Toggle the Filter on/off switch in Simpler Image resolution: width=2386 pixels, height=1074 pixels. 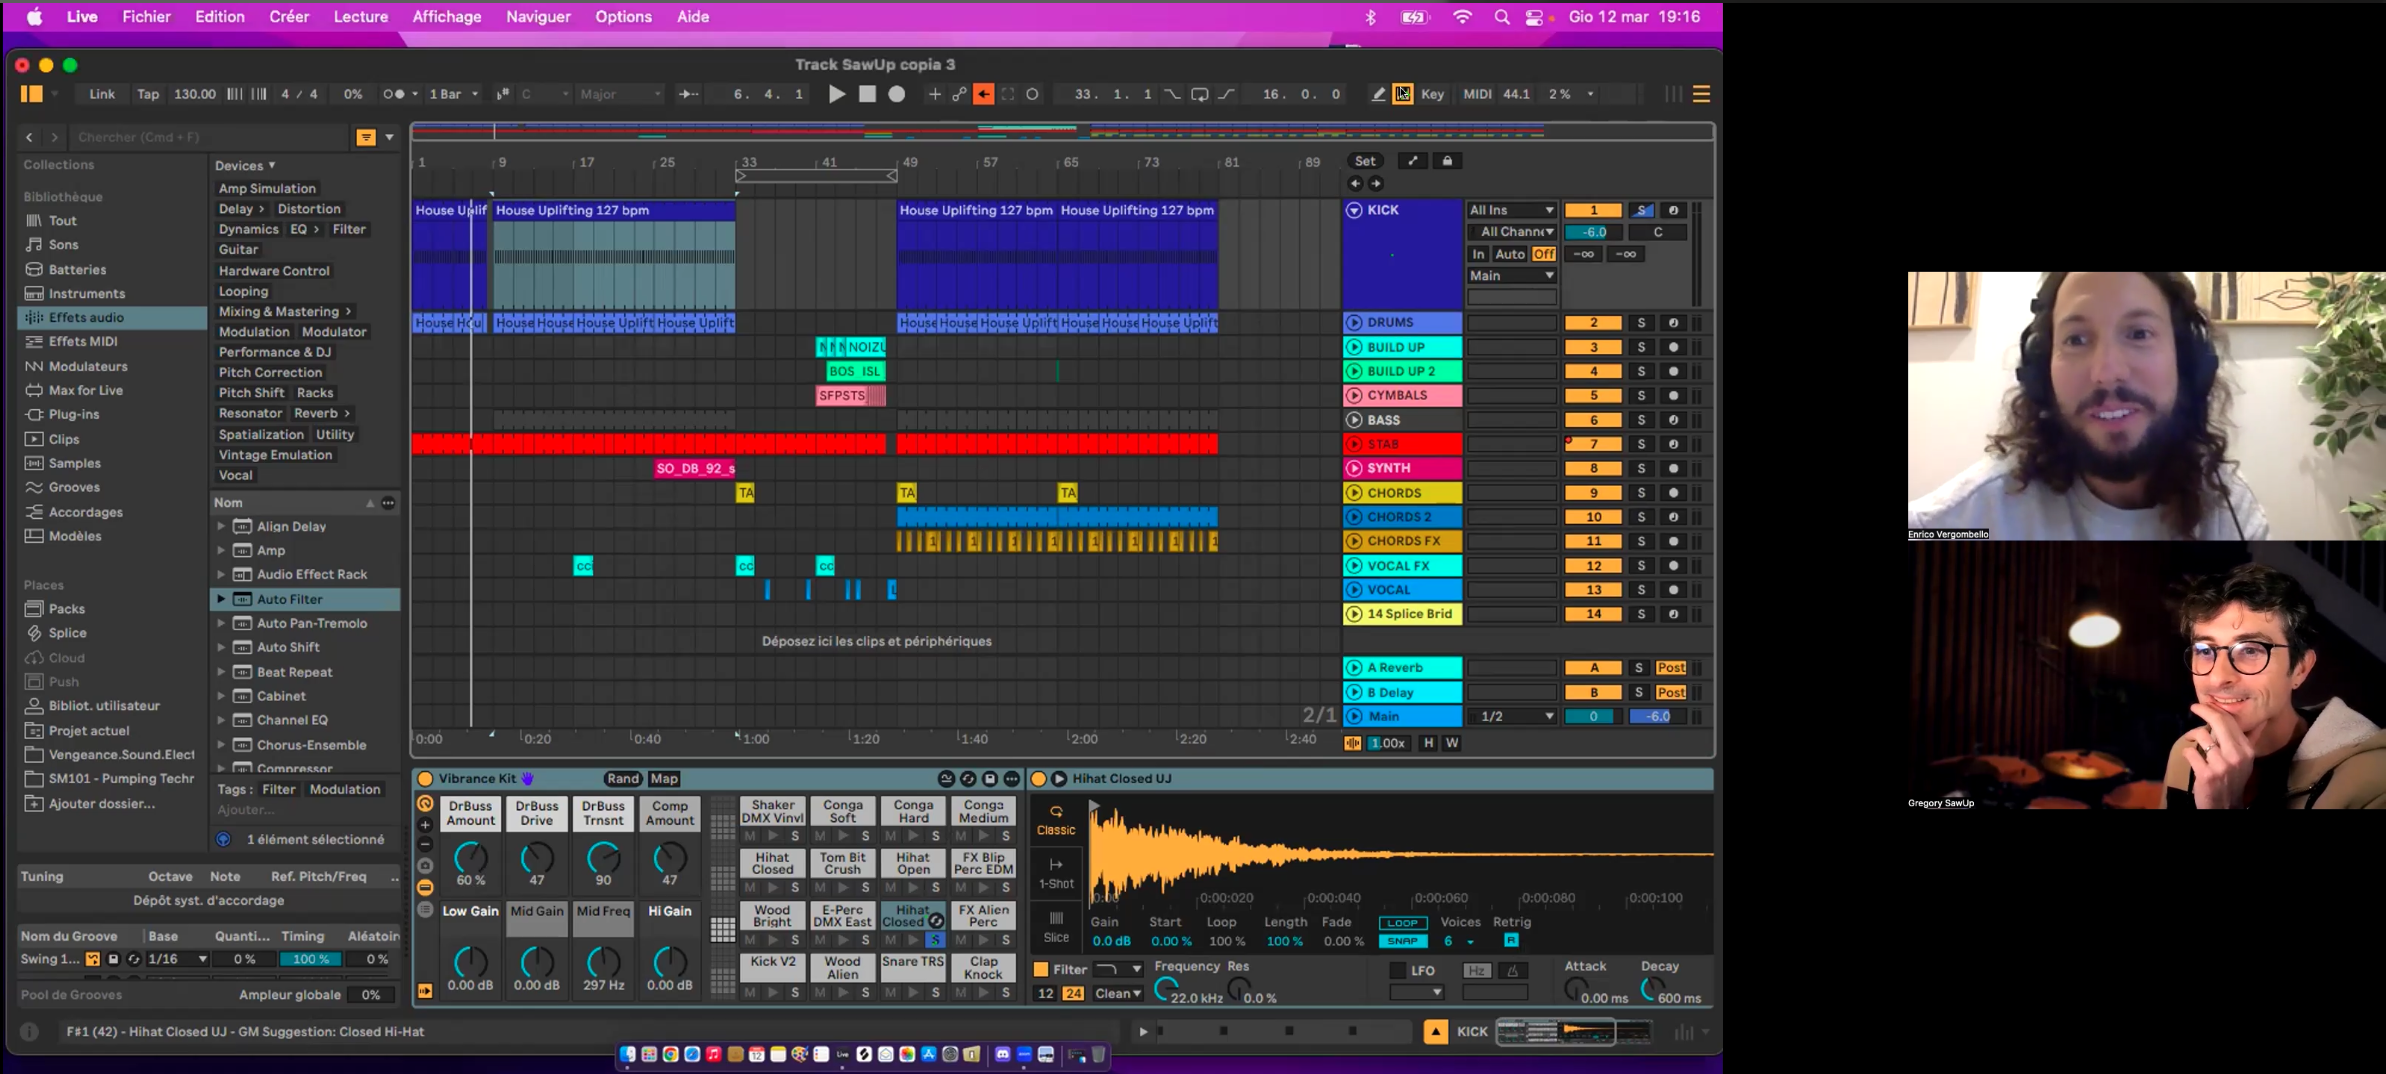tap(1041, 969)
